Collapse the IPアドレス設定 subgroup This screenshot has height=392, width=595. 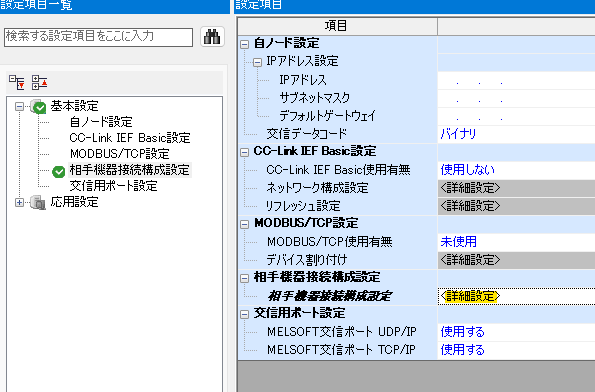coord(257,62)
